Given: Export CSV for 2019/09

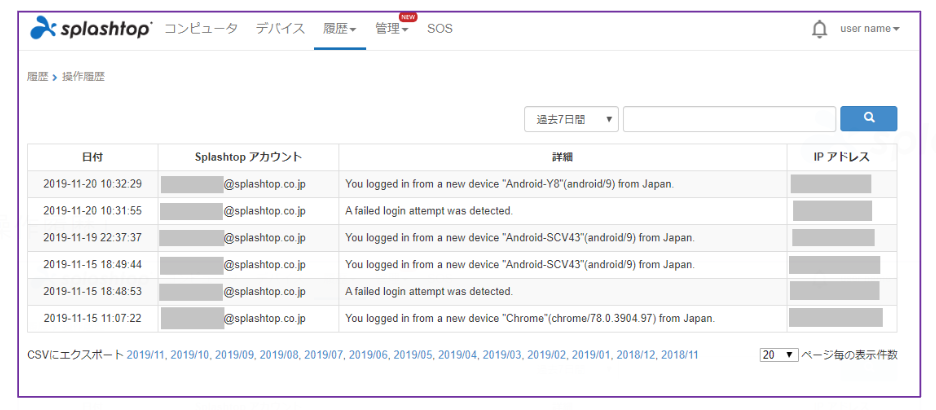Looking at the screenshot, I should pyautogui.click(x=236, y=354).
